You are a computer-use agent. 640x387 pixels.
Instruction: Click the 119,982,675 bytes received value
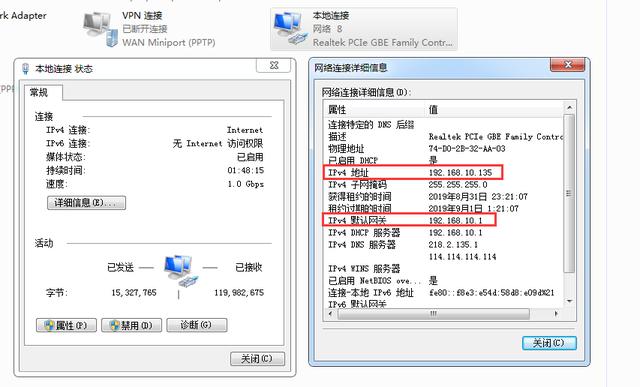click(239, 292)
